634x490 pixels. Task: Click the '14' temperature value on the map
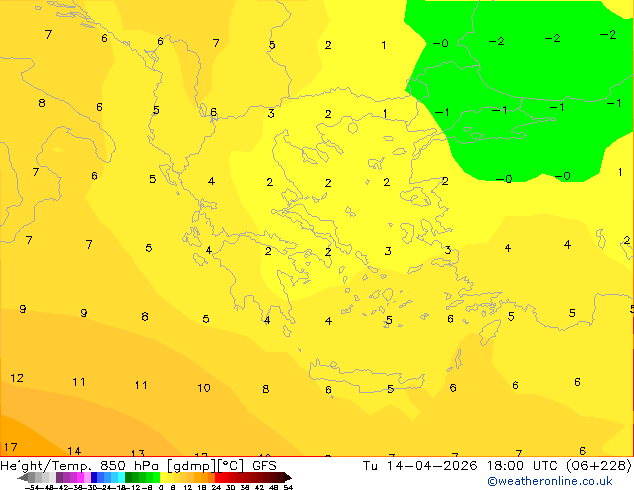pos(74,451)
